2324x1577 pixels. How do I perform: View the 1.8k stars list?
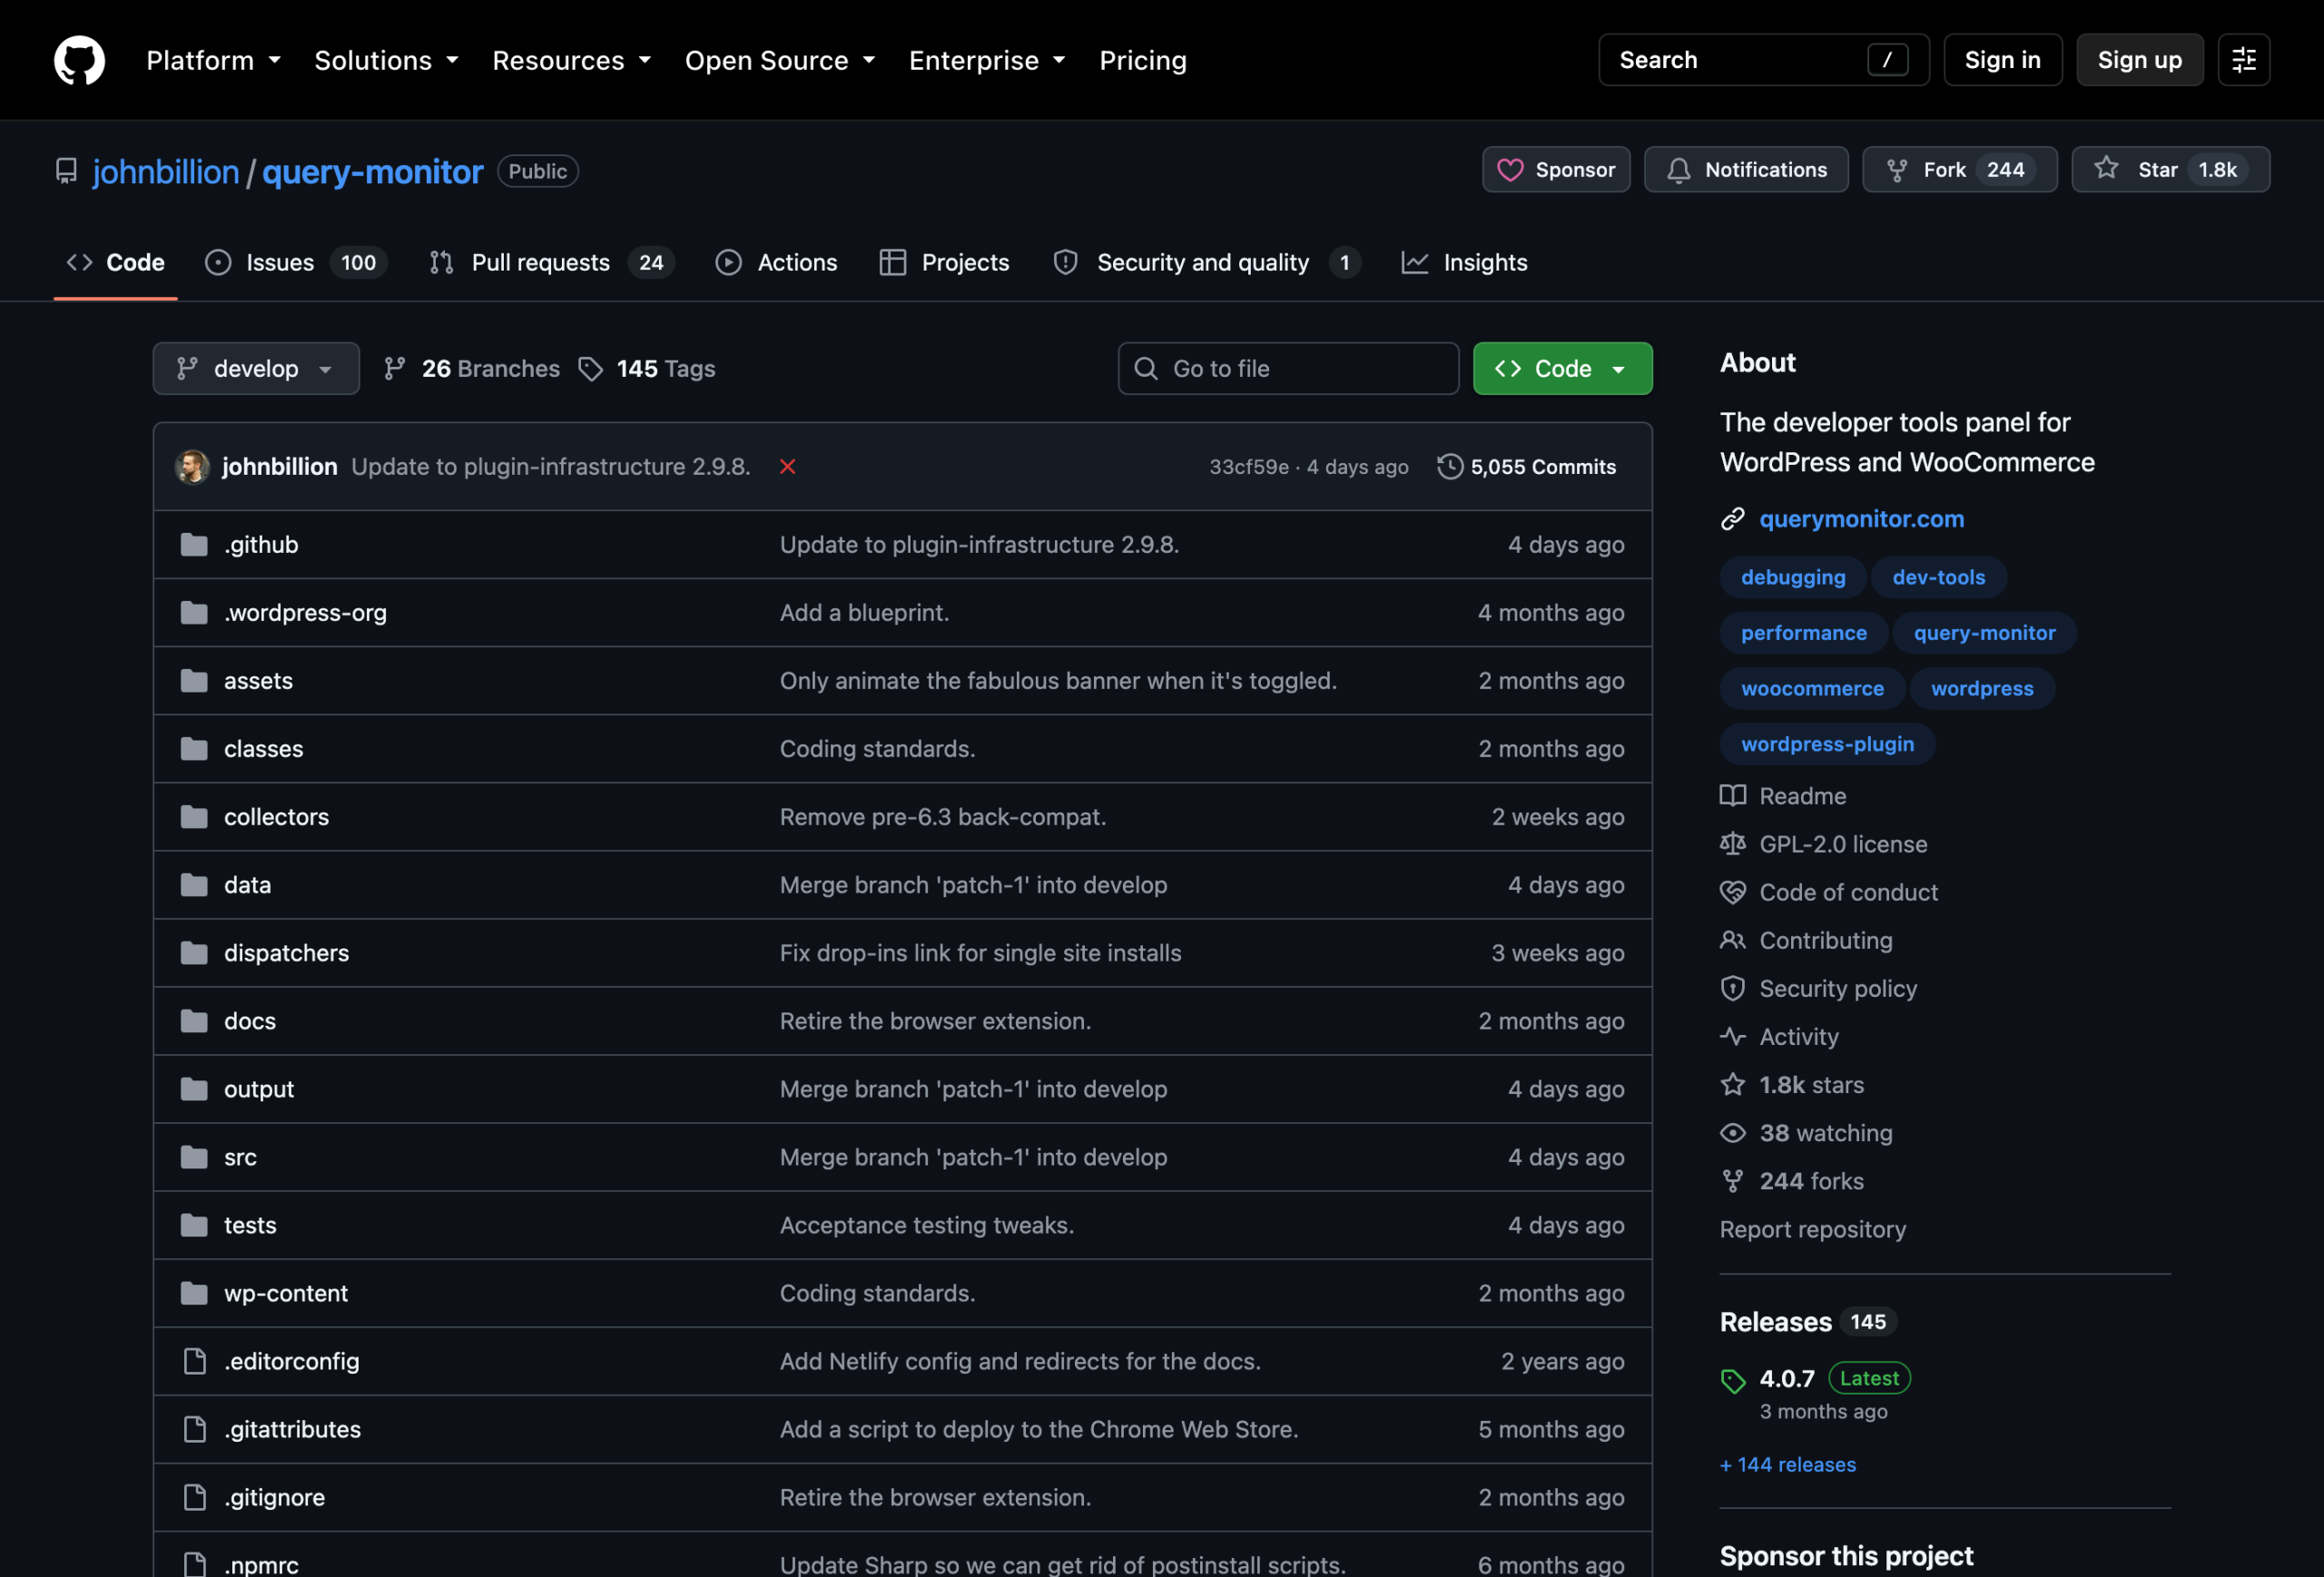pyautogui.click(x=1792, y=1085)
